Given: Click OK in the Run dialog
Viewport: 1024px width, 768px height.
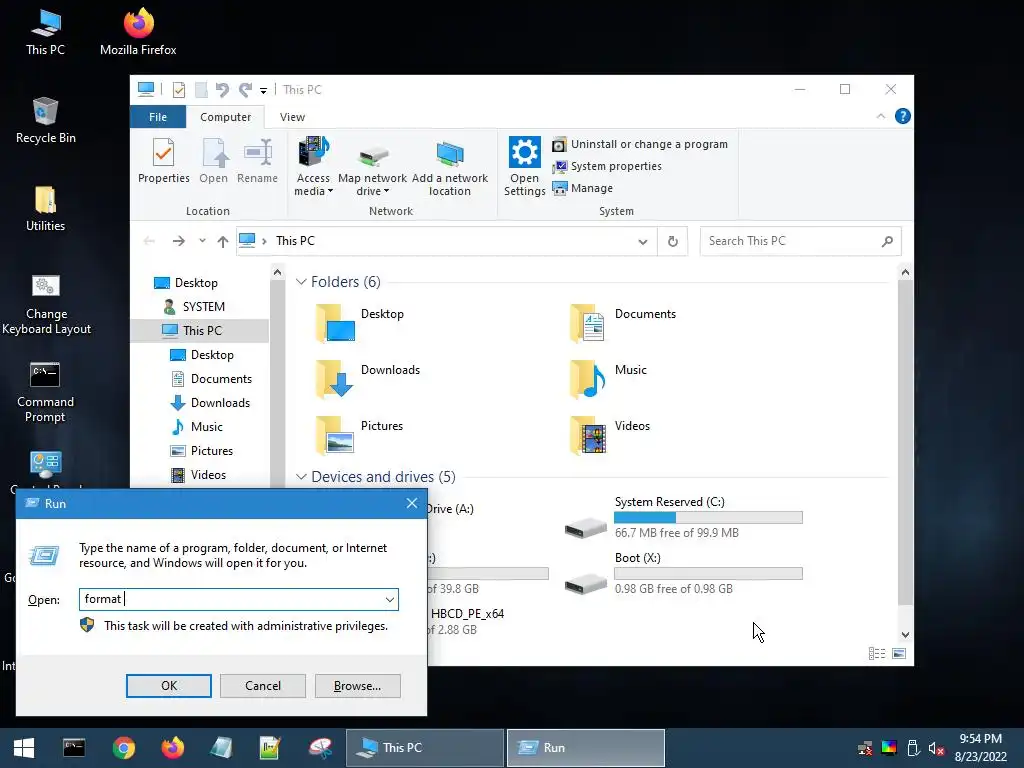Looking at the screenshot, I should tap(168, 686).
